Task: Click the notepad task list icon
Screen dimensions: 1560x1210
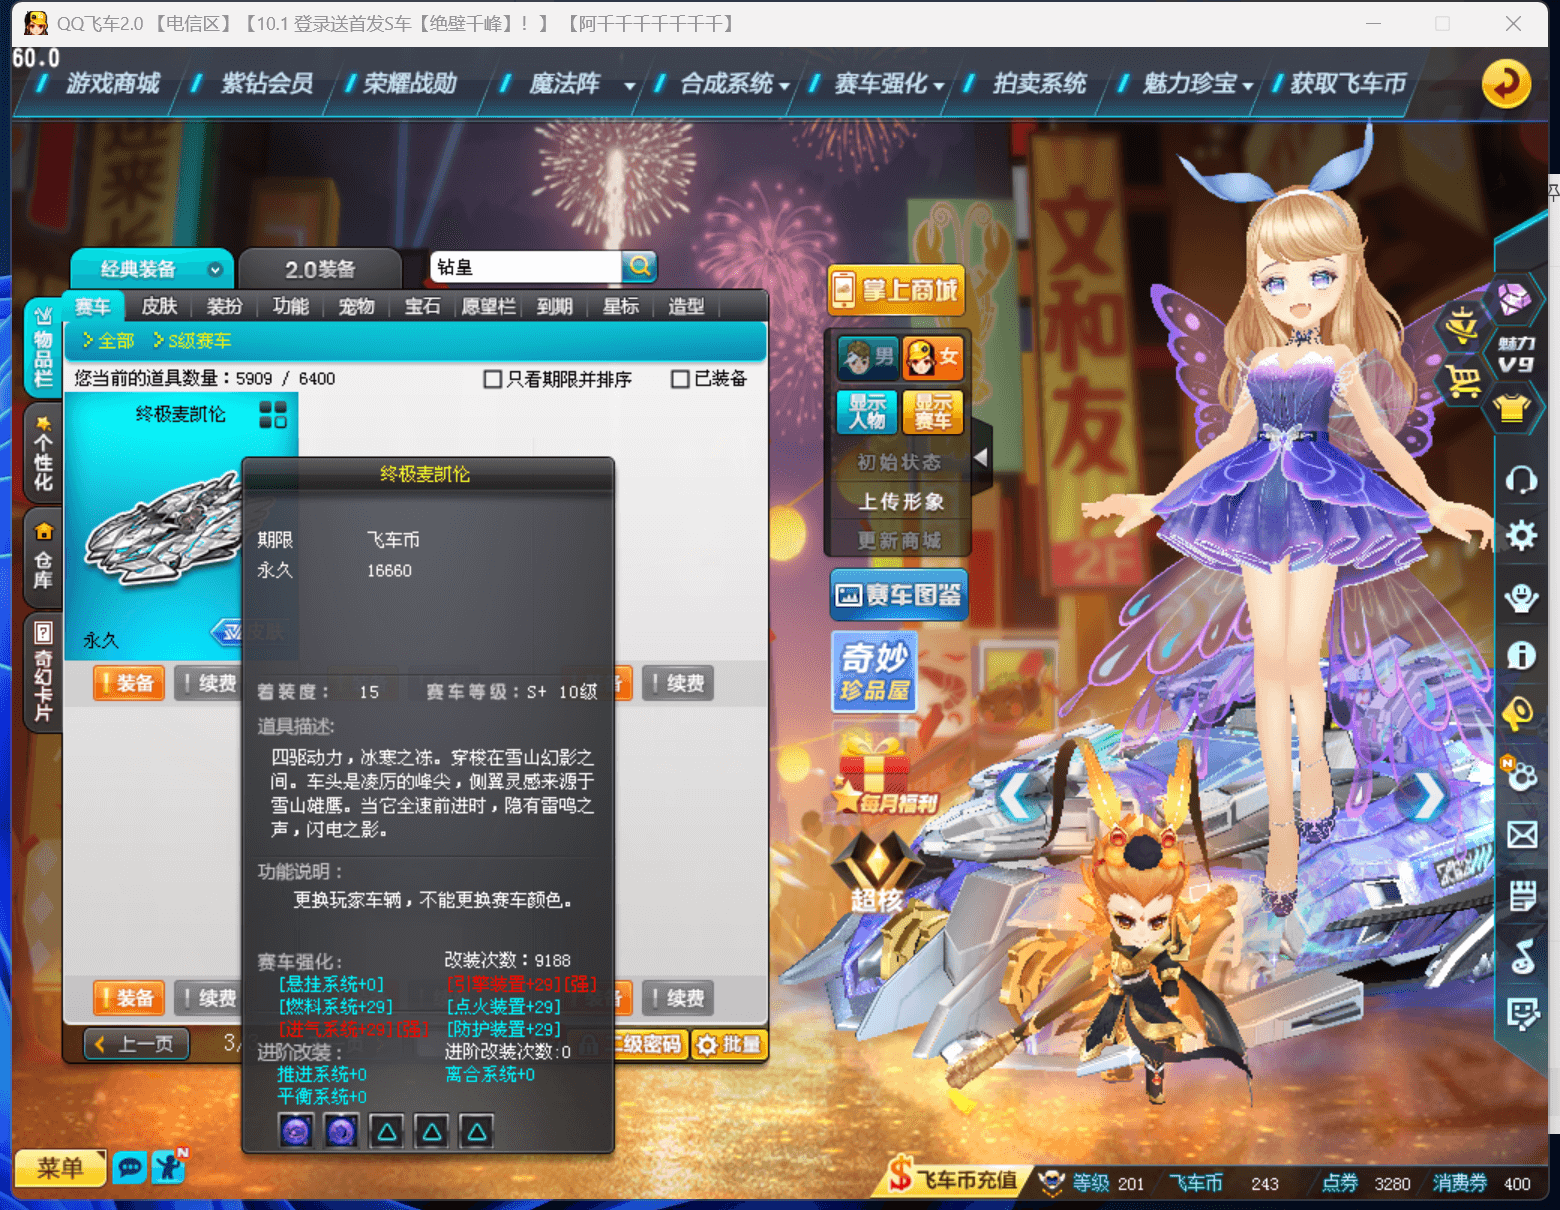Action: (x=1522, y=896)
